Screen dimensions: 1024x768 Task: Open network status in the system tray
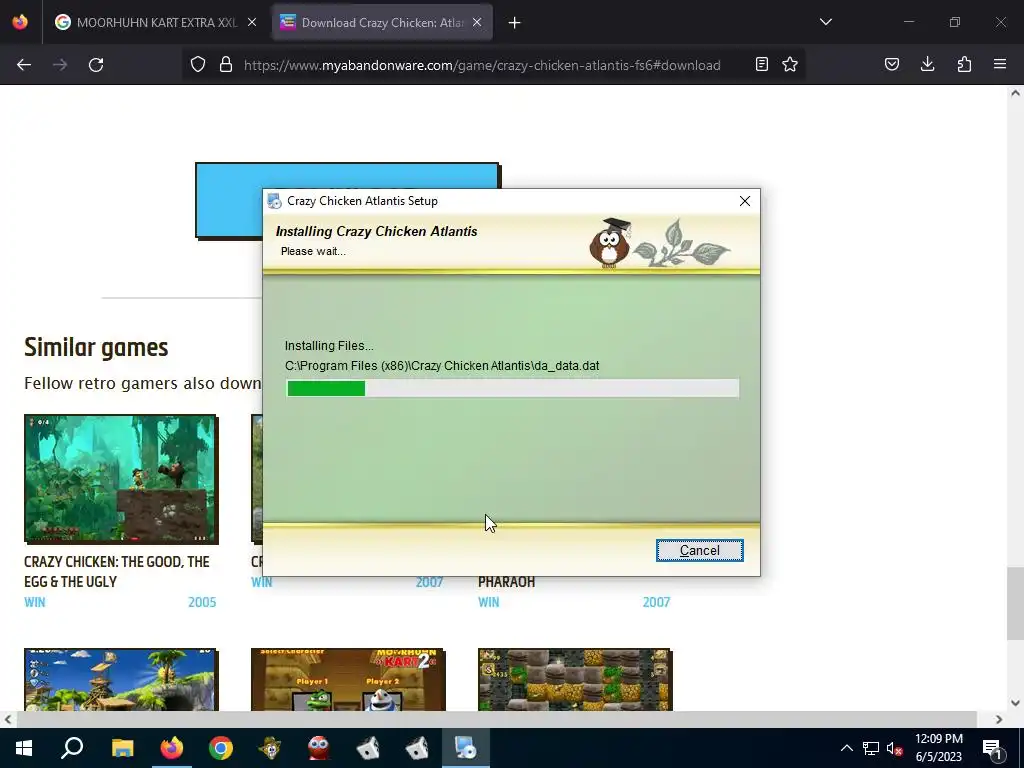pos(871,748)
